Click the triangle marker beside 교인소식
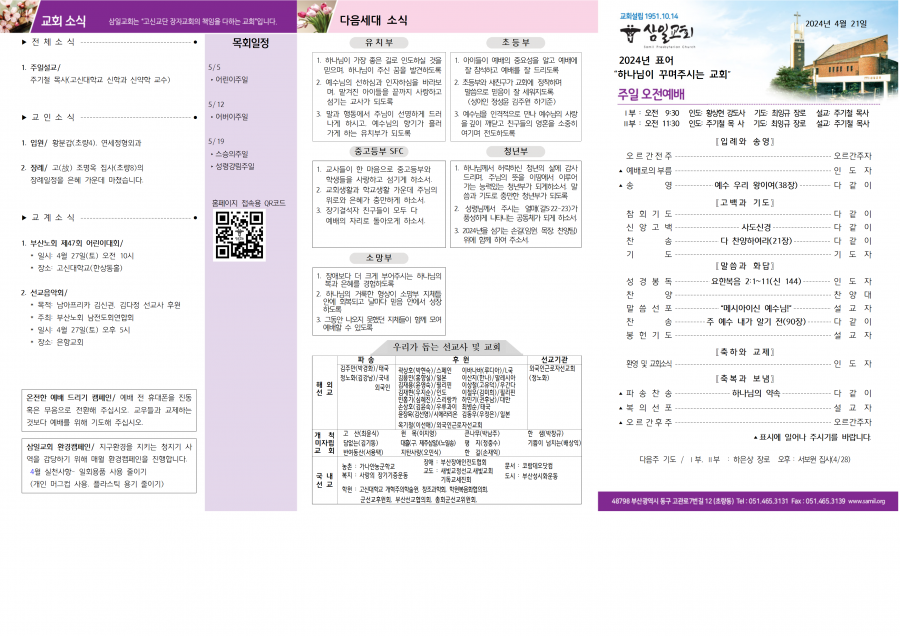 [24, 117]
